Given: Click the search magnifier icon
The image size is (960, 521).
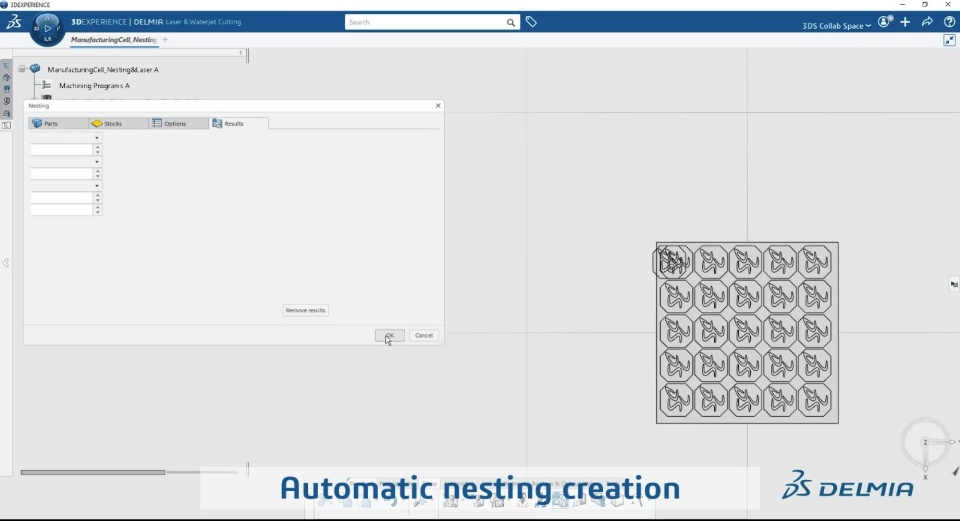Looking at the screenshot, I should 511,23.
